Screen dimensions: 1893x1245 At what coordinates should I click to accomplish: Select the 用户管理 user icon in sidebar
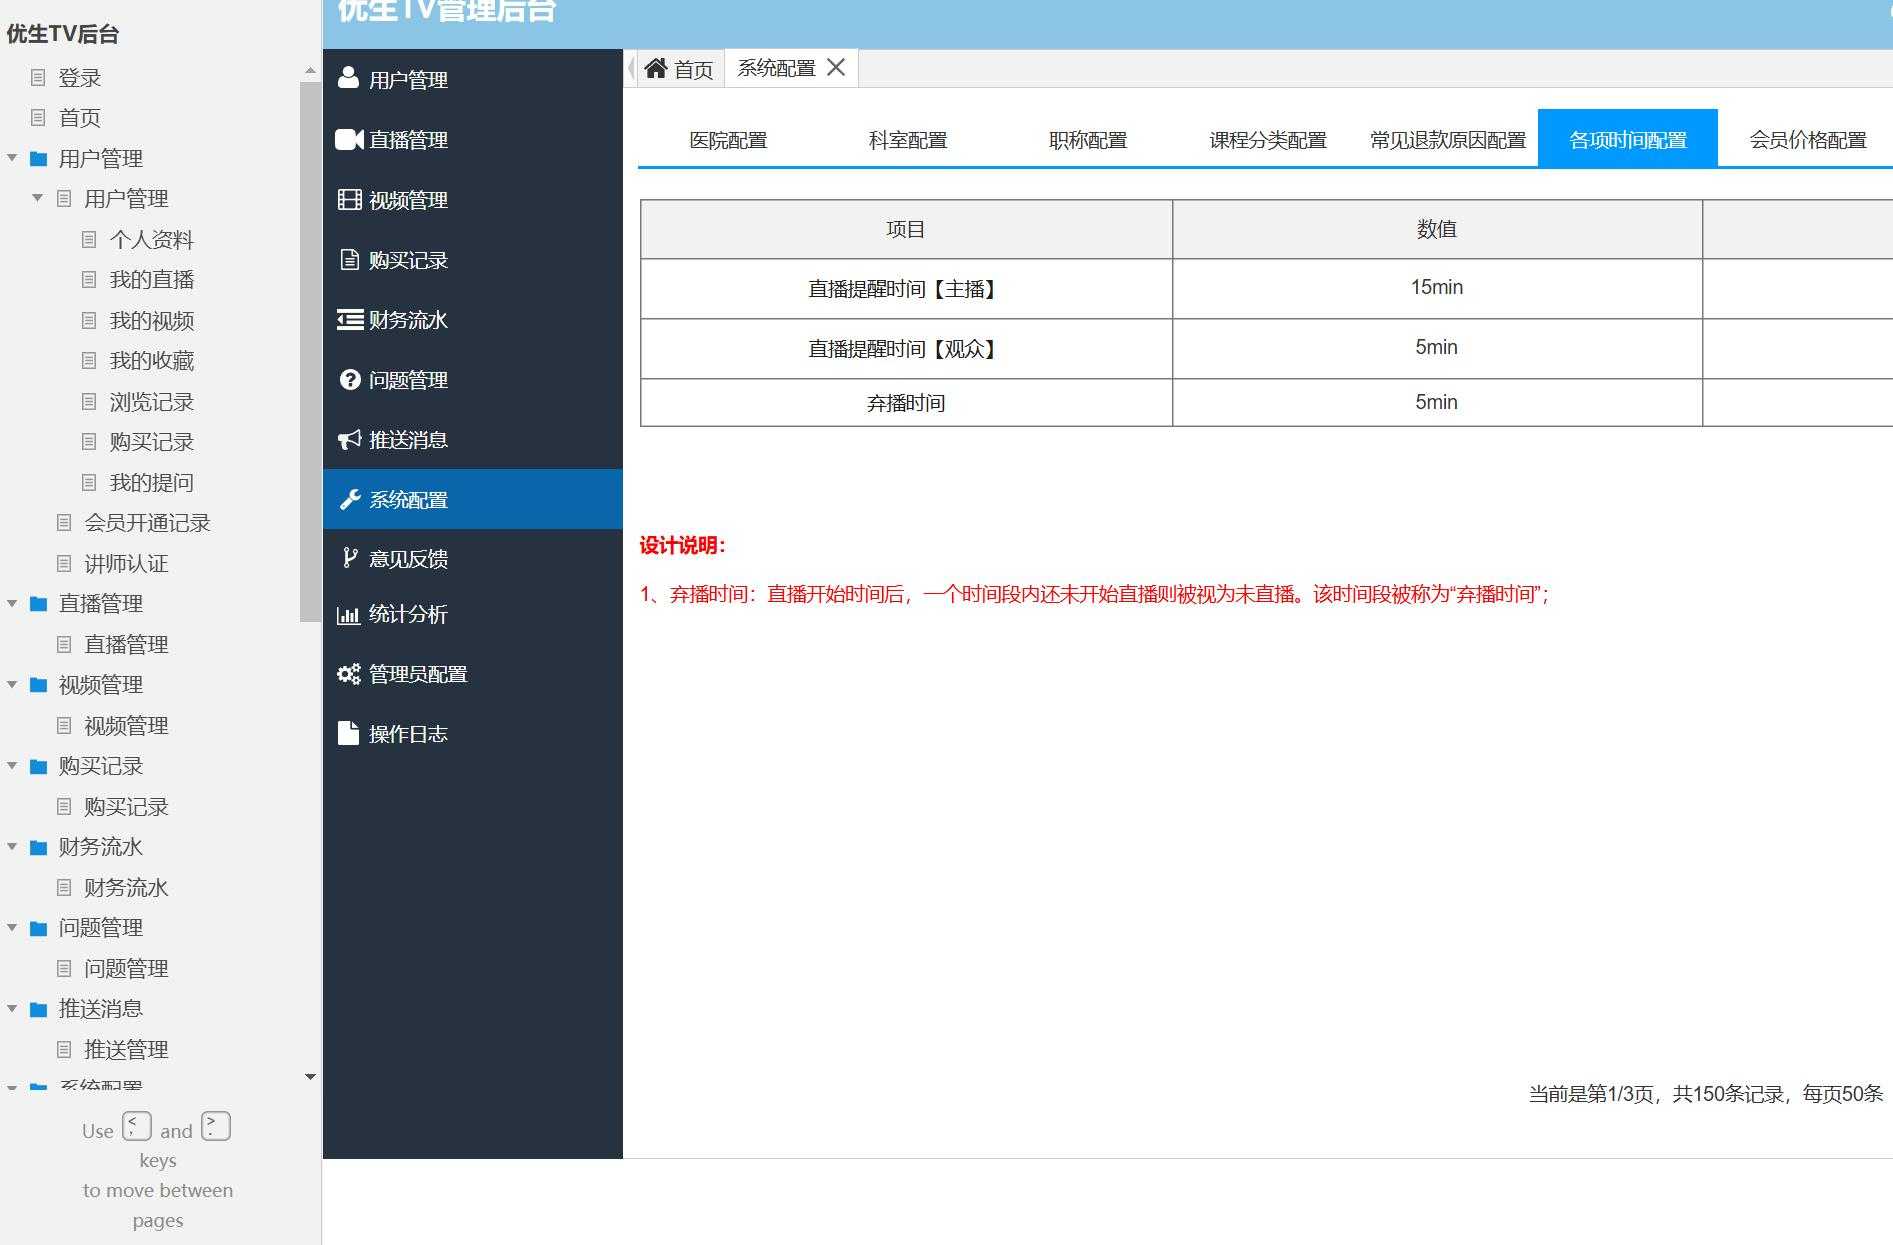pyautogui.click(x=348, y=79)
